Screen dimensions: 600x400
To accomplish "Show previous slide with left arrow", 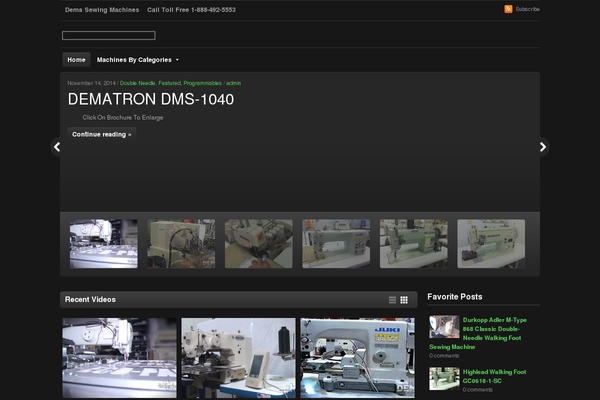I will (57, 147).
